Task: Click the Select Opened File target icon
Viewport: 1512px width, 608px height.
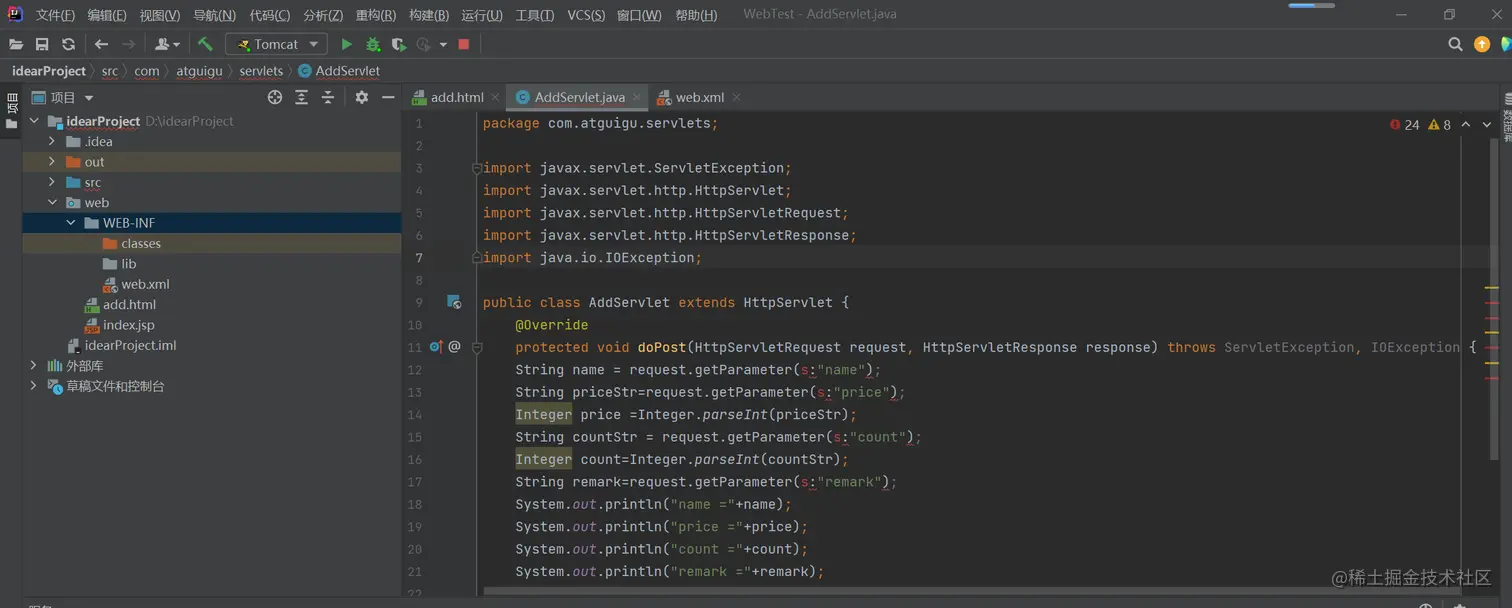Action: (275, 97)
